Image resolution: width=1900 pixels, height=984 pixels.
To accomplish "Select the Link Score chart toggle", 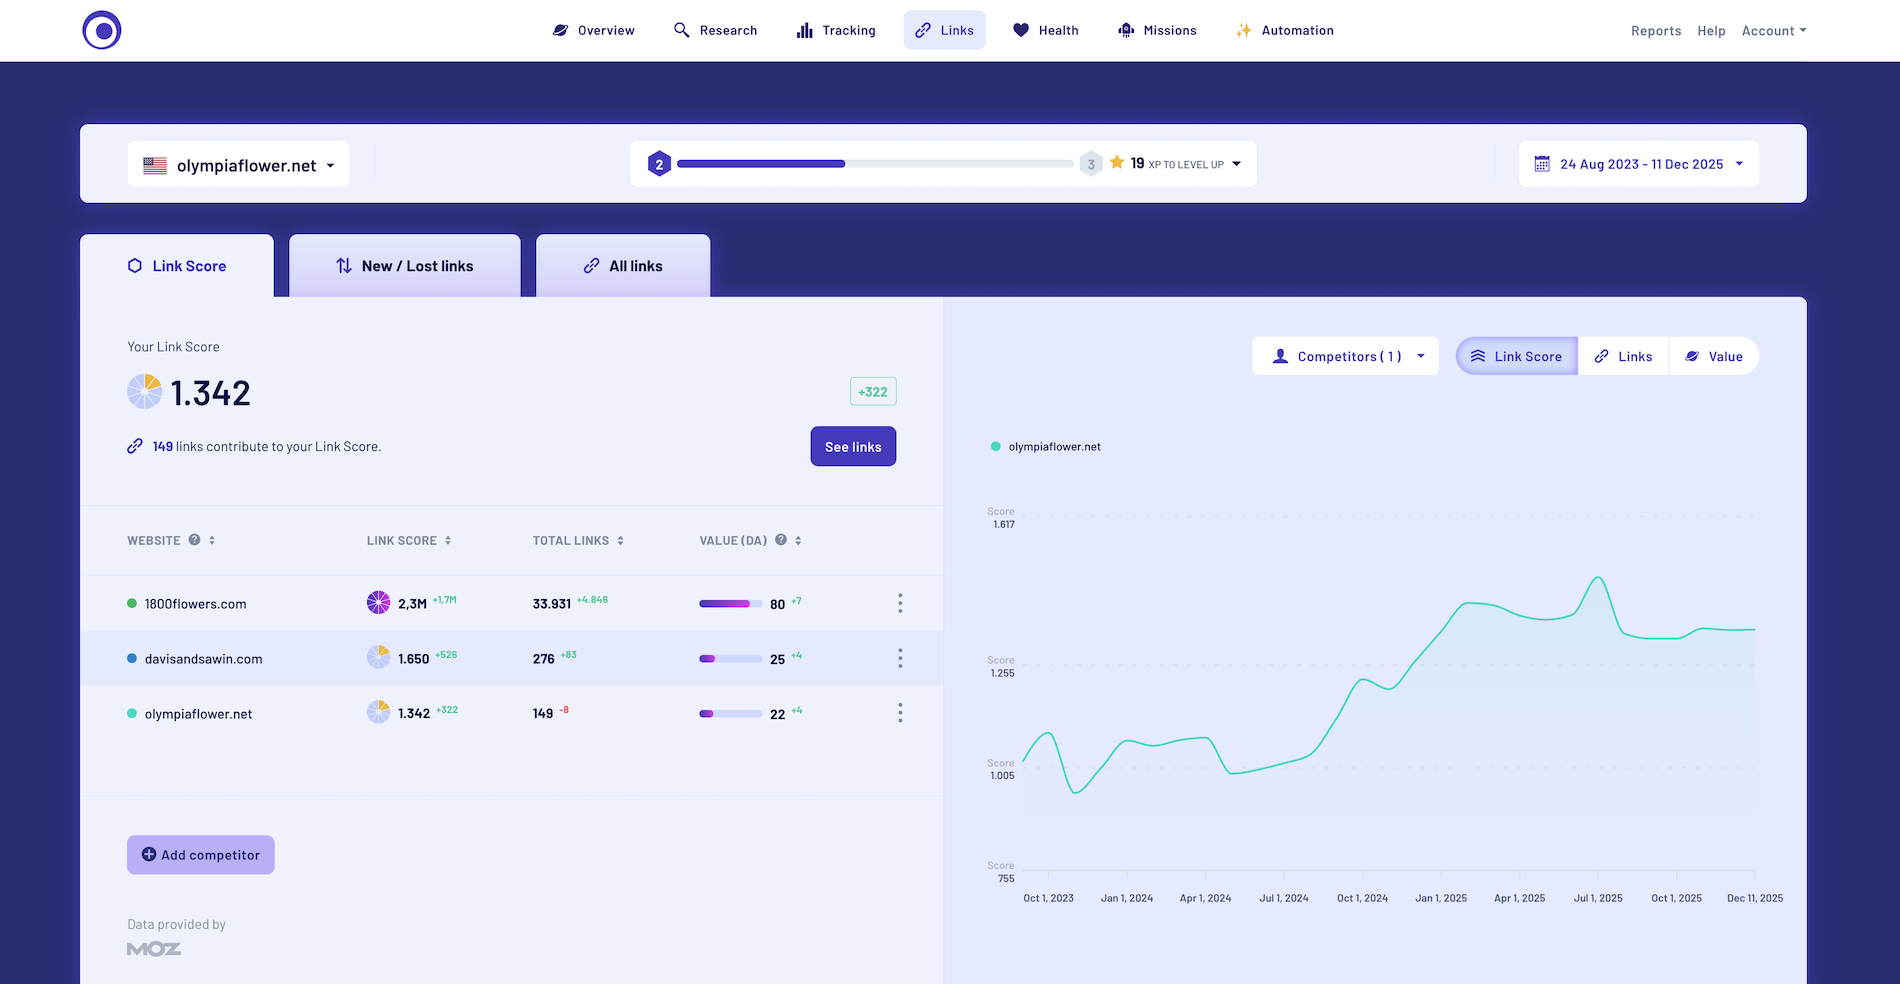I will [1517, 357].
